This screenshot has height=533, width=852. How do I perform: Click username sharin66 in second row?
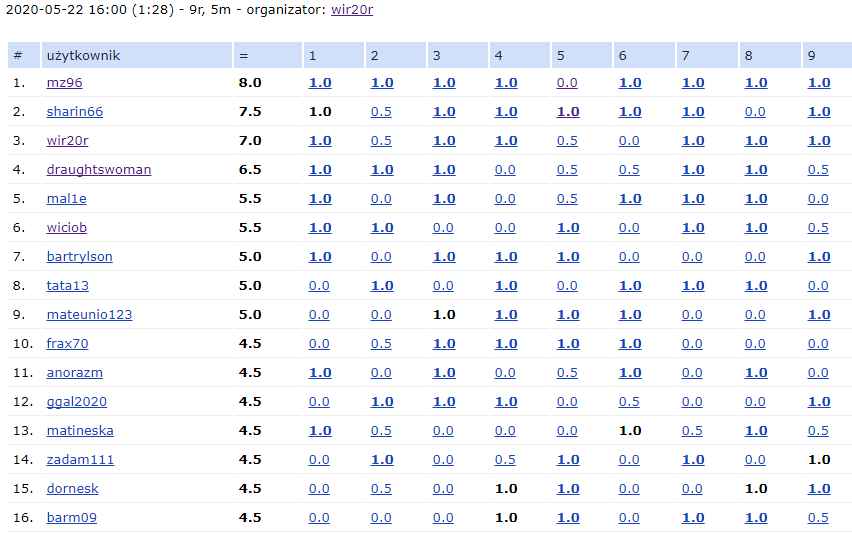(x=74, y=112)
